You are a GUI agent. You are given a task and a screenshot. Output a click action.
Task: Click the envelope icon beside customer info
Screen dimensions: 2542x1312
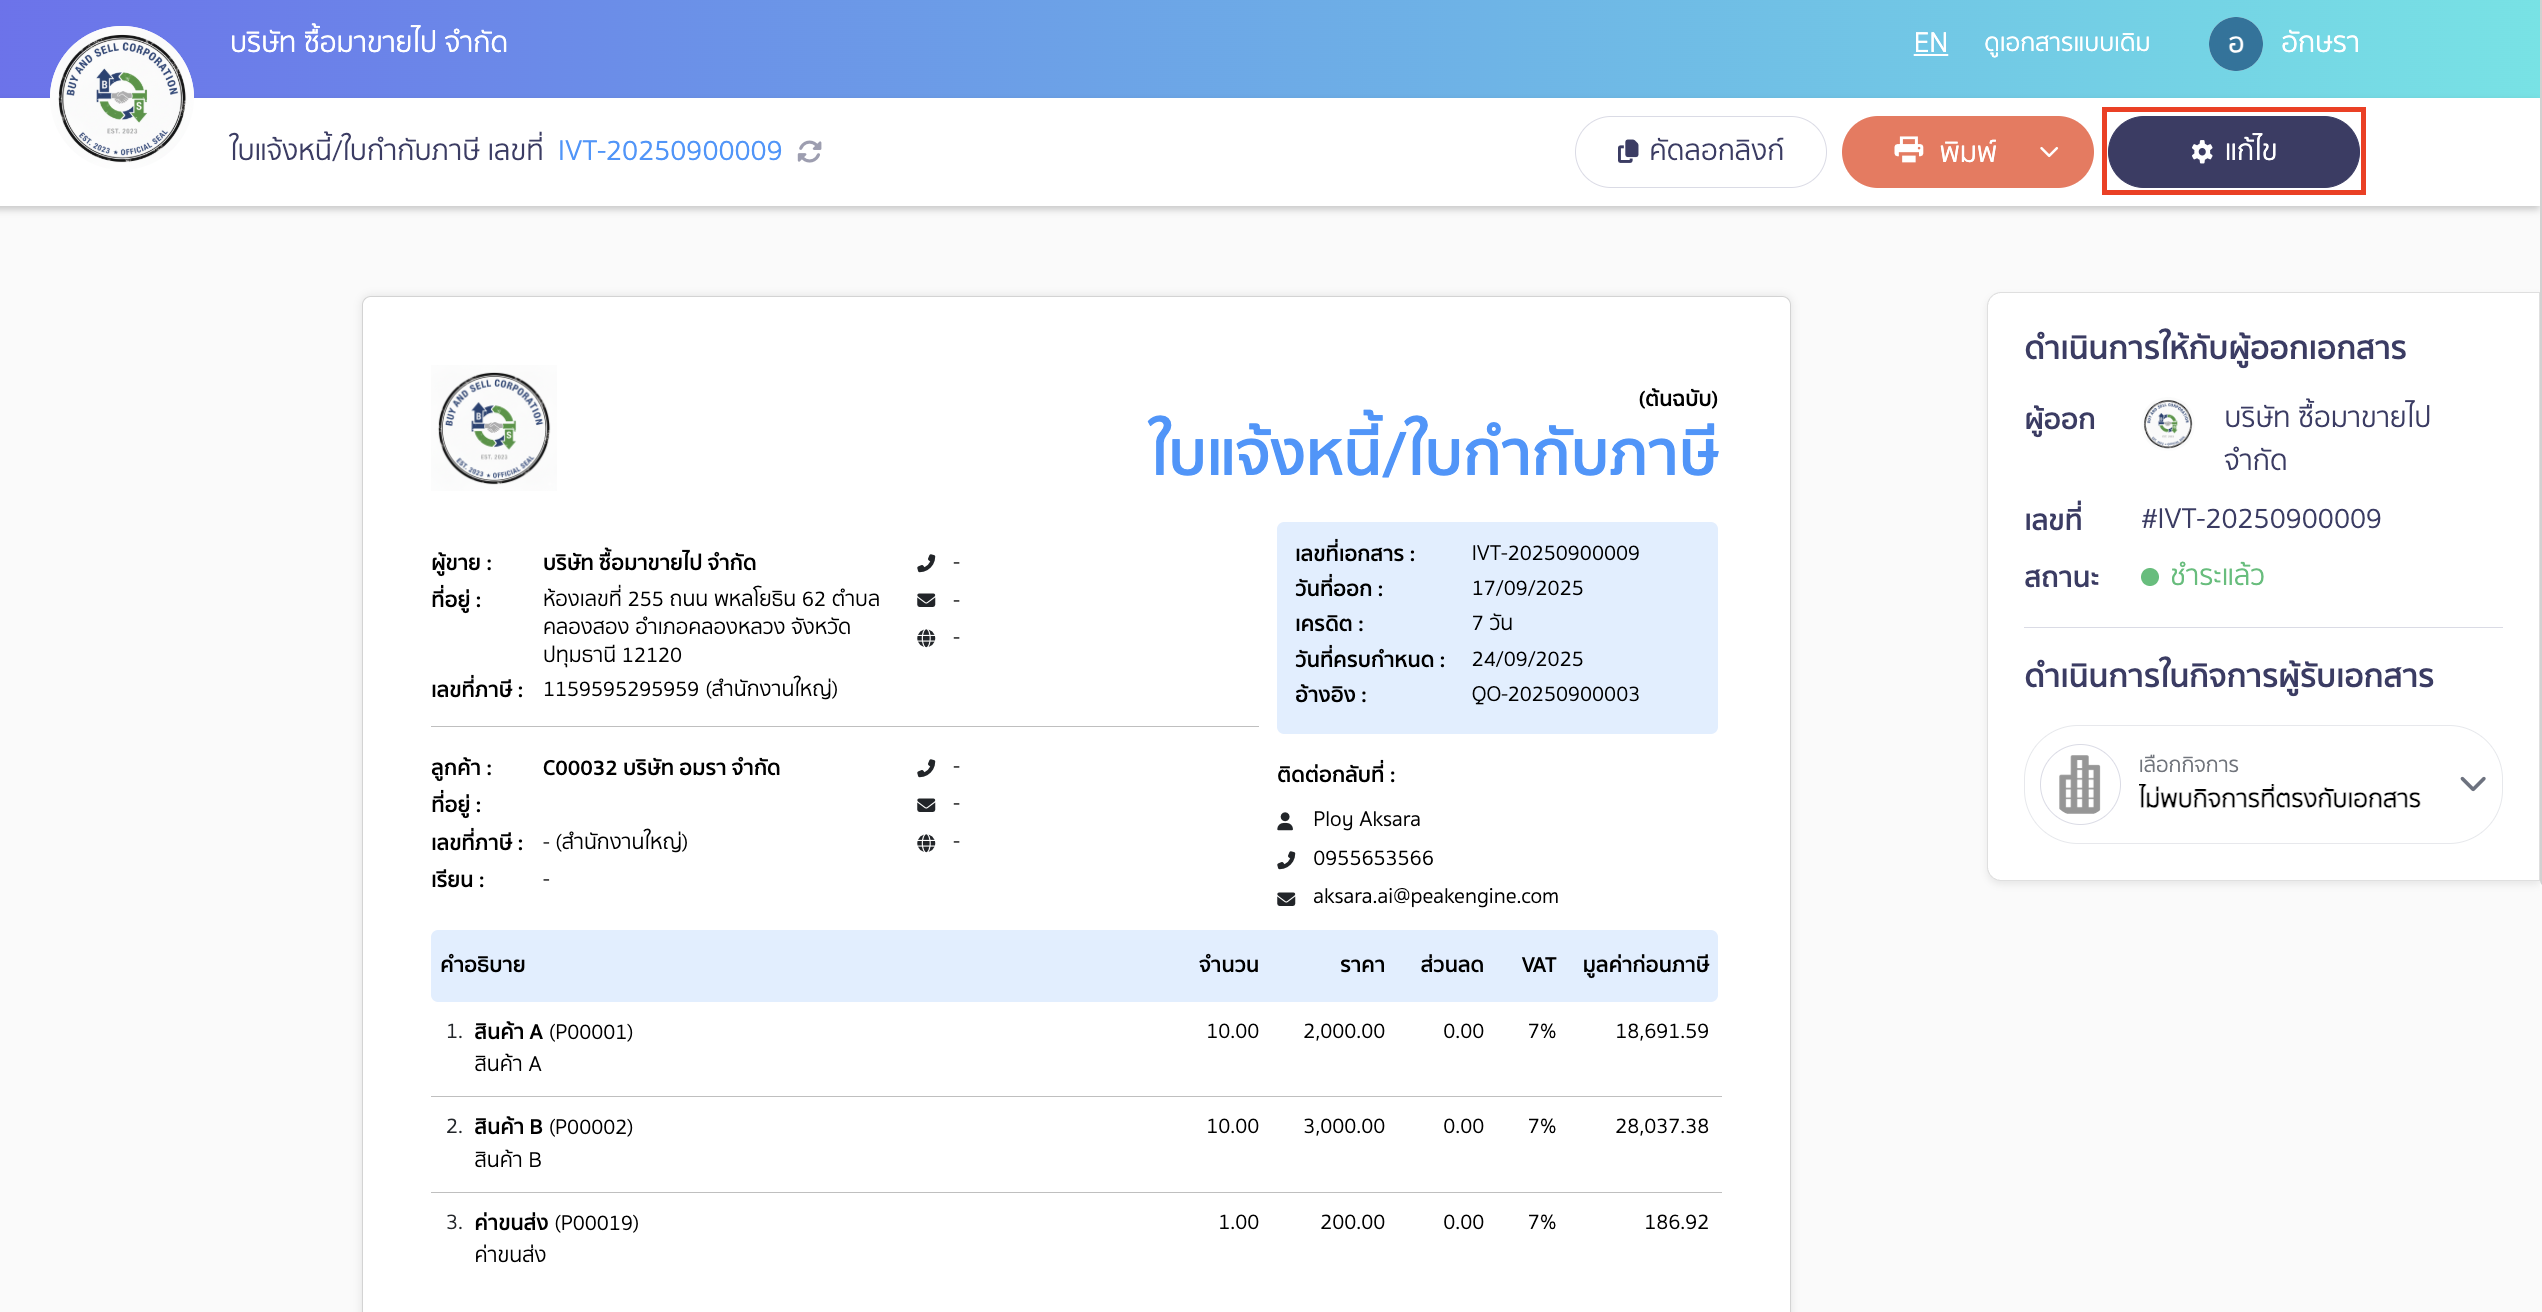pyautogui.click(x=926, y=803)
